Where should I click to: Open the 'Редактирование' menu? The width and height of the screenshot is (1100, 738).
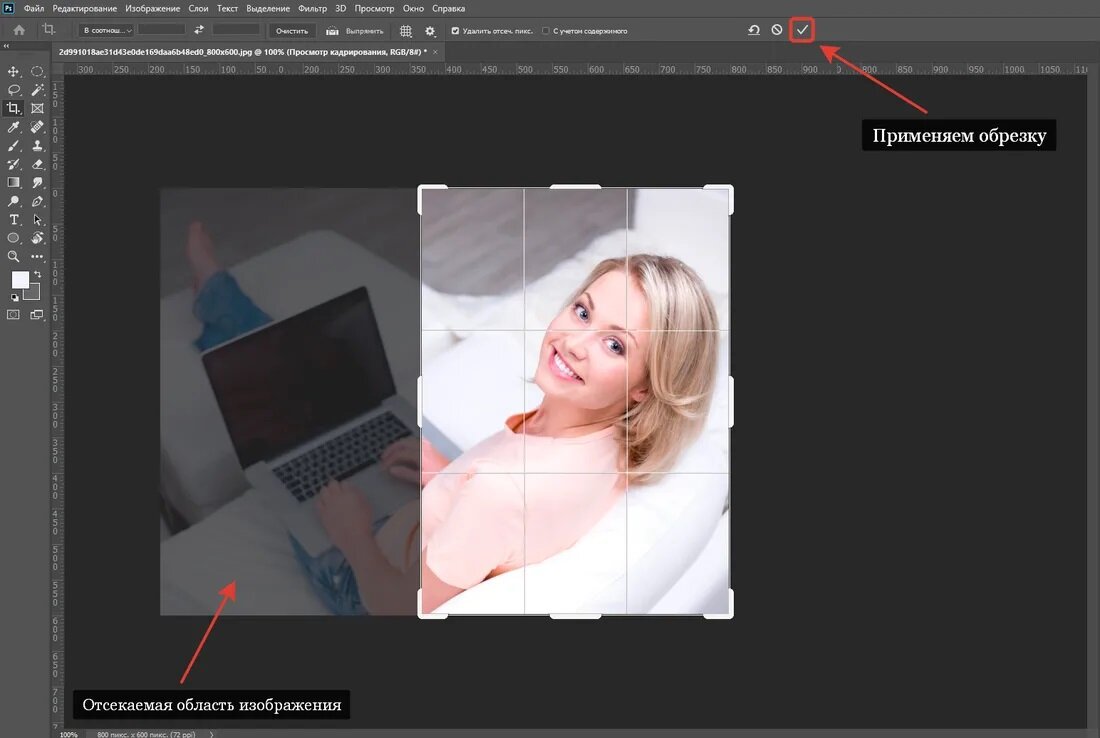click(85, 8)
